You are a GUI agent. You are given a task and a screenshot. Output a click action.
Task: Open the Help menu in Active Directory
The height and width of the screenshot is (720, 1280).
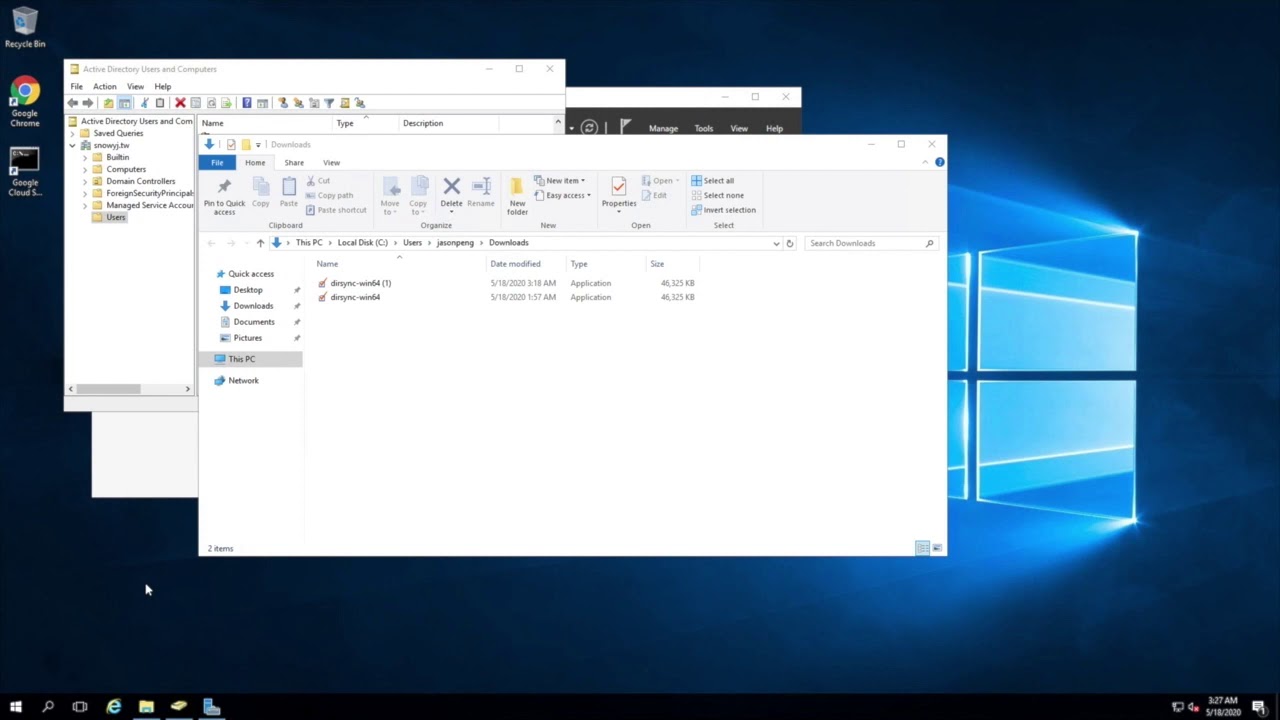click(162, 87)
